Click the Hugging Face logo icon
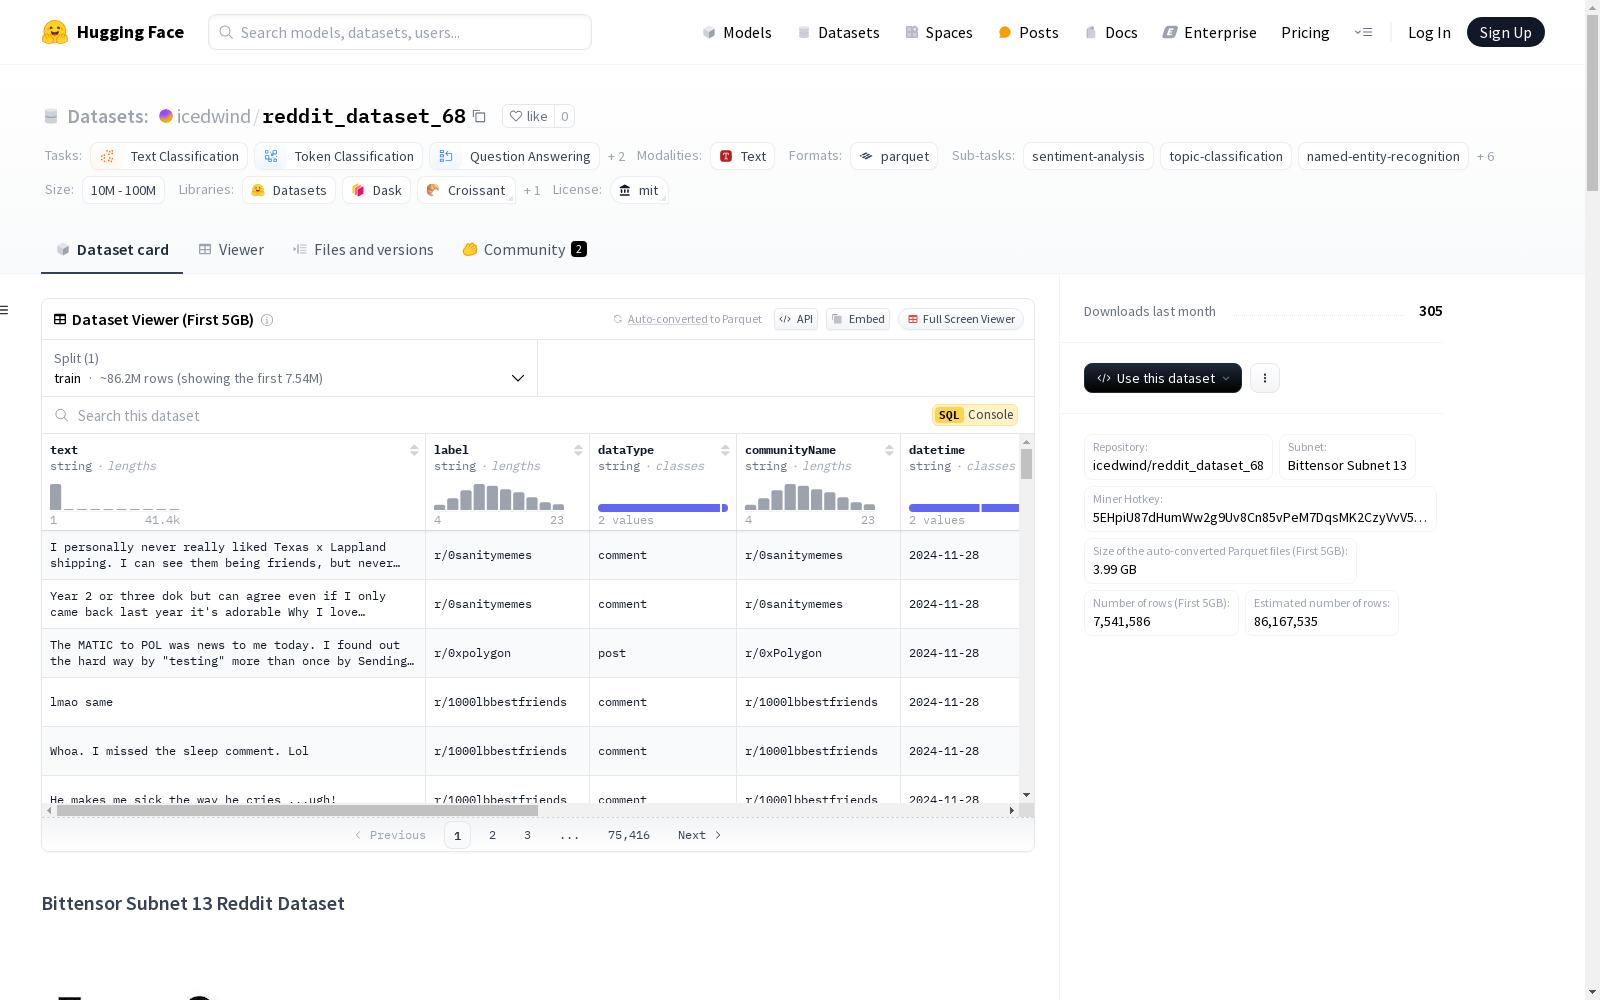 55,32
